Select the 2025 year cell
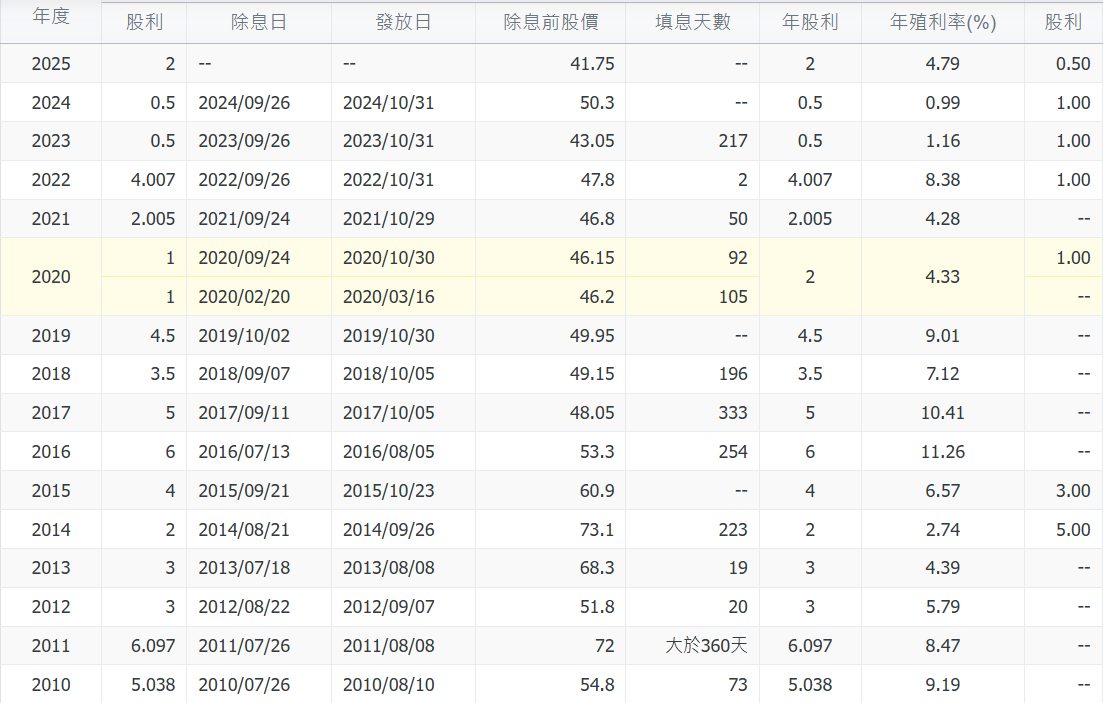This screenshot has width=1103, height=703. [x=51, y=64]
